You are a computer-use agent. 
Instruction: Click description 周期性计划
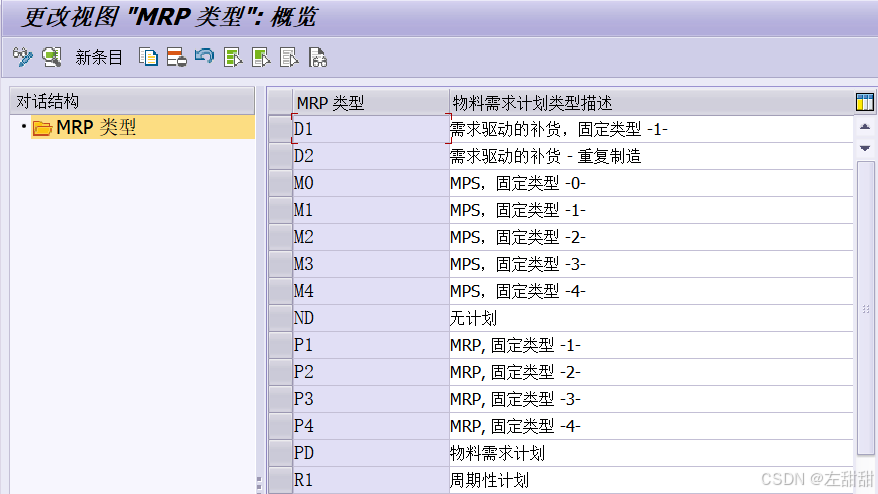(x=651, y=480)
